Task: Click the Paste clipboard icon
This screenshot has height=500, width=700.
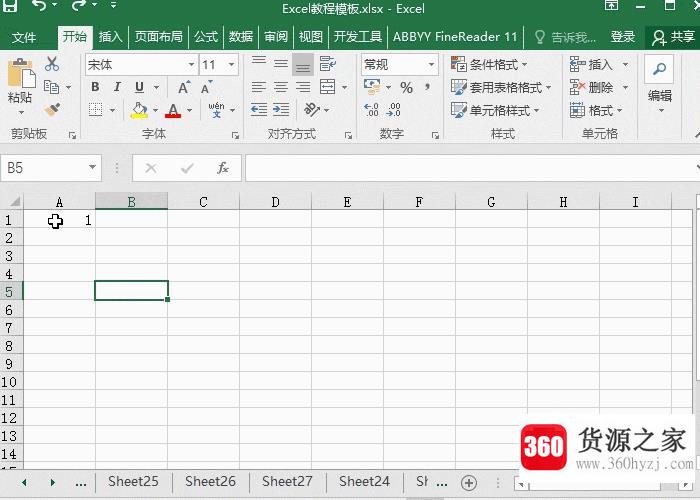Action: 20,73
